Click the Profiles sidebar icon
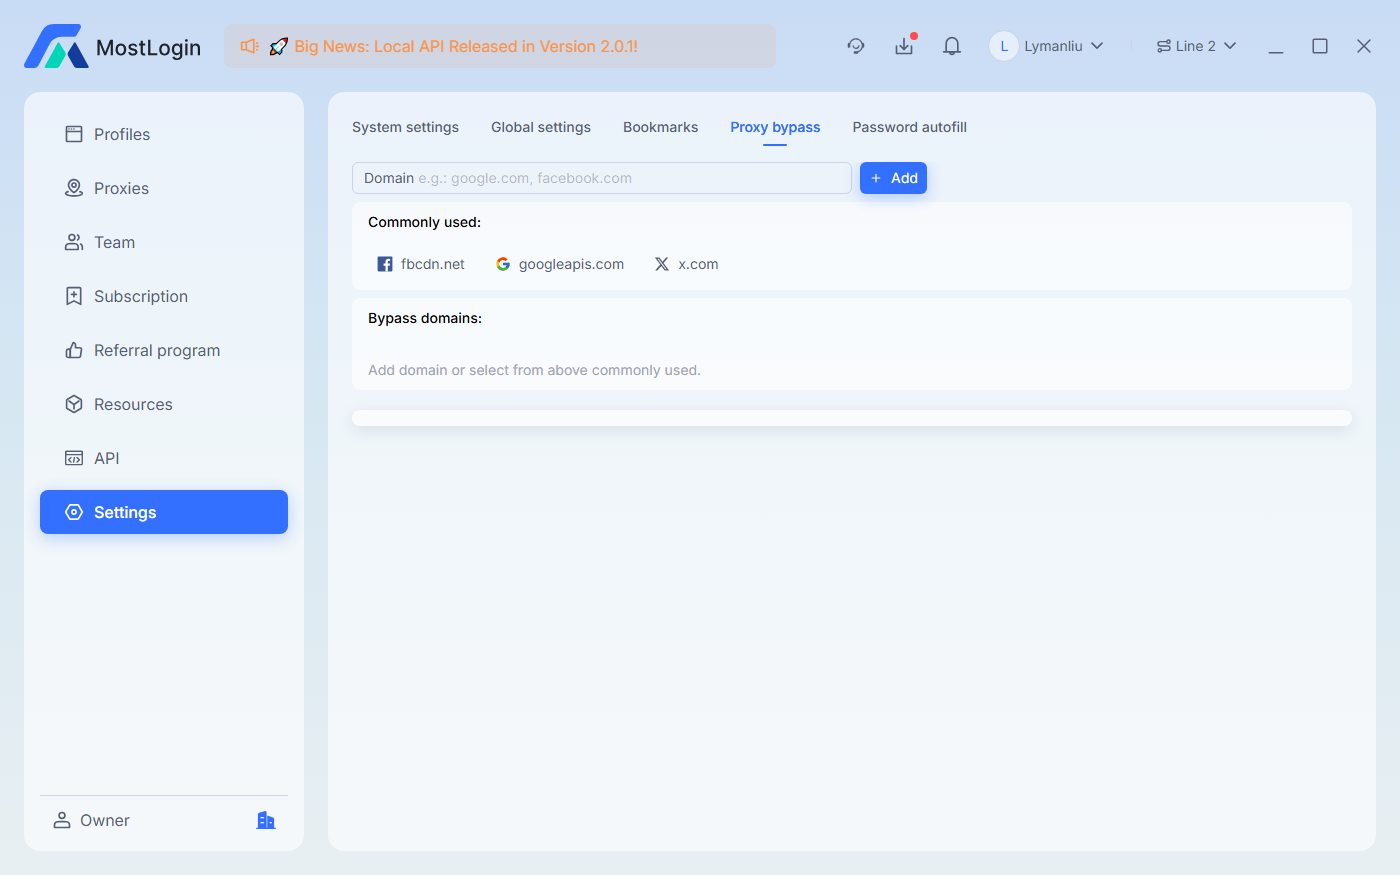Viewport: 1400px width, 875px height. coord(74,134)
